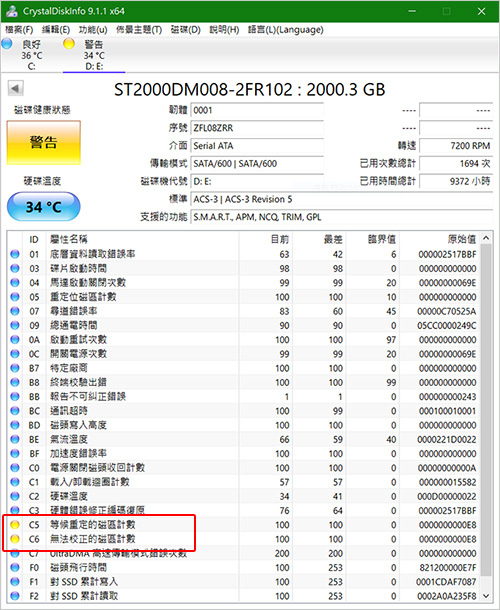
Task: Click the CrystalDiskInfo app icon in the title bar
Action: pyautogui.click(x=11, y=11)
